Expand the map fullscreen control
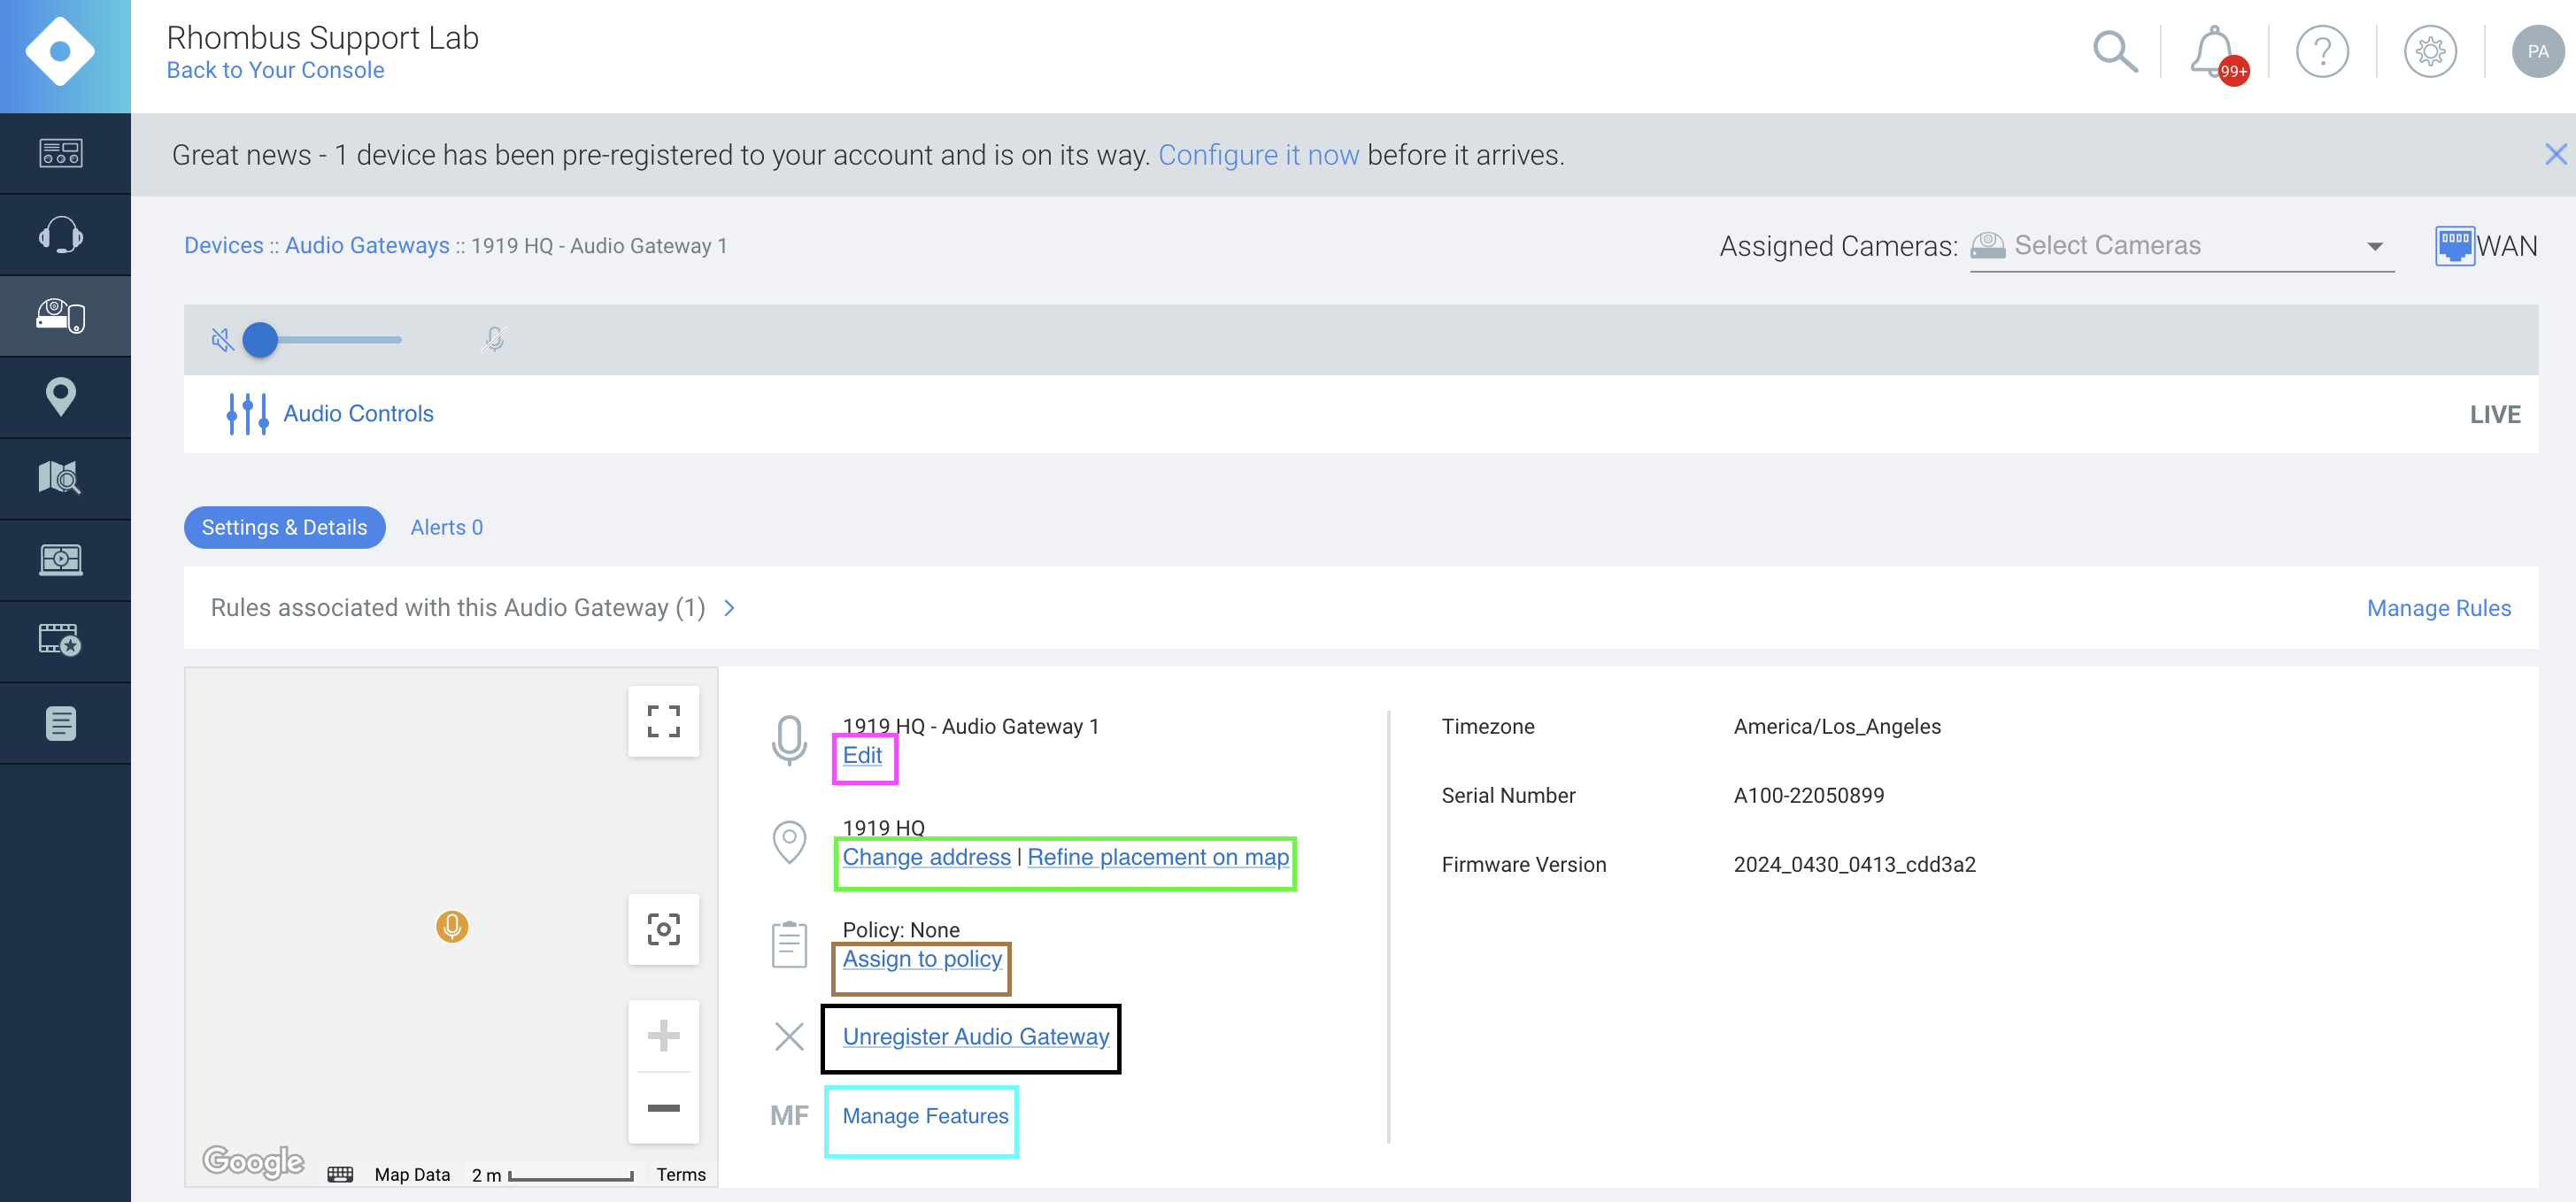 [663, 720]
